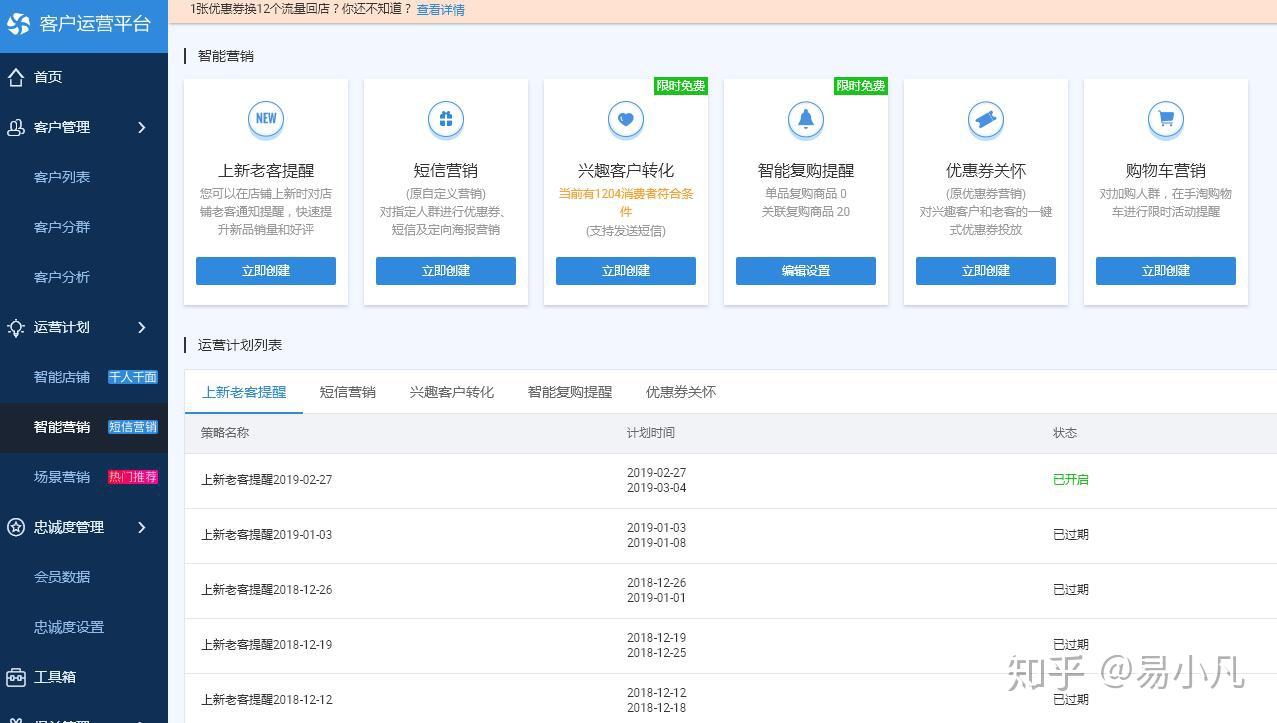Open 客户列表 in the sidebar
Screen dimensions: 1277x723
pos(62,177)
